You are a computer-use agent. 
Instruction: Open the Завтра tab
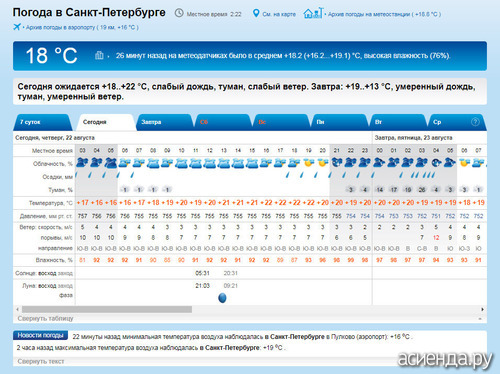pyautogui.click(x=164, y=122)
